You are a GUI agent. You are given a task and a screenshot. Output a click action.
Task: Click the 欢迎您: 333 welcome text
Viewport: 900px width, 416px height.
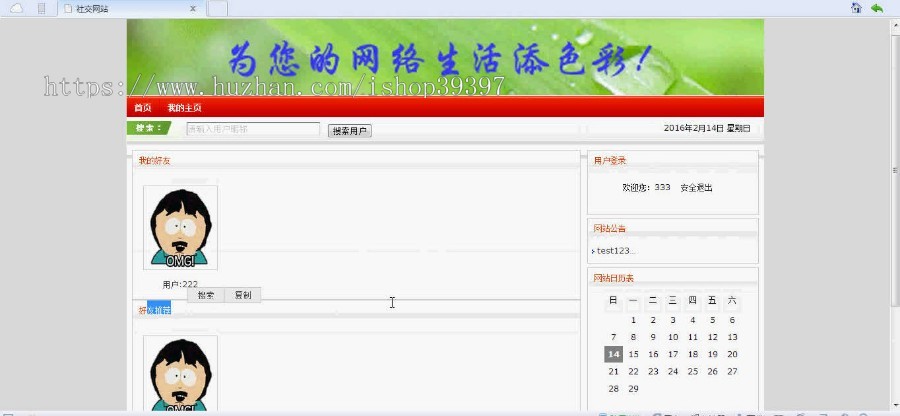tap(646, 188)
